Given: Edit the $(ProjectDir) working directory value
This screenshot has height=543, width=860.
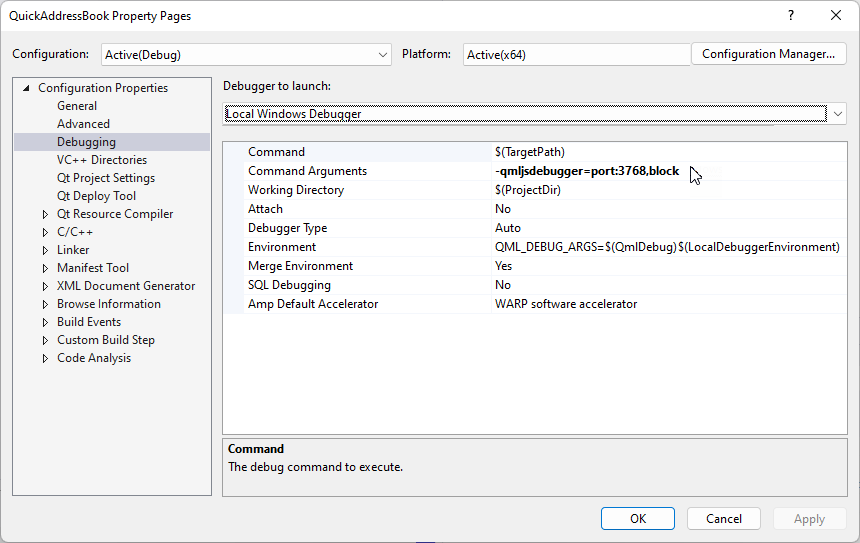Looking at the screenshot, I should click(528, 190).
